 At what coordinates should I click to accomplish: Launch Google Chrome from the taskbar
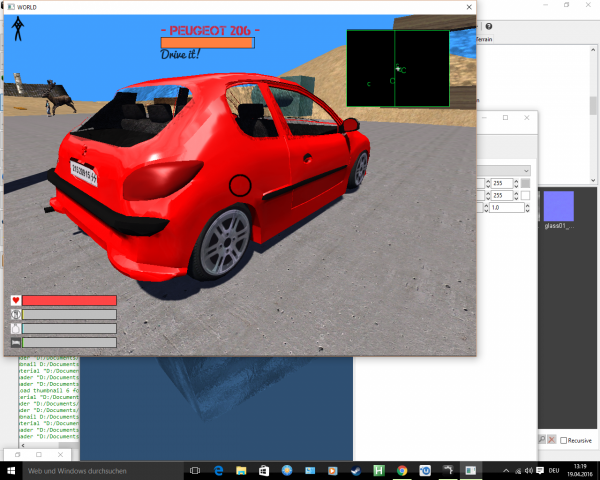point(402,470)
